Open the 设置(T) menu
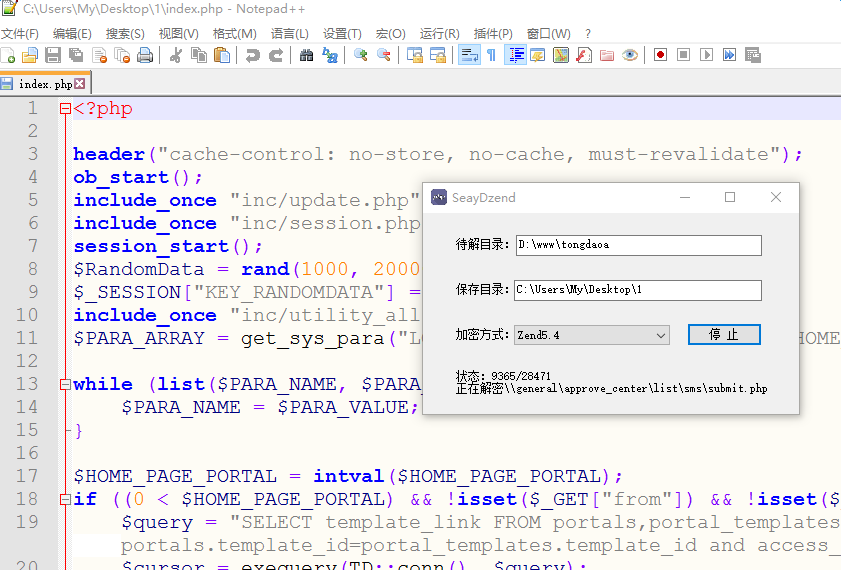Image resolution: width=841 pixels, height=570 pixels. (x=342, y=34)
